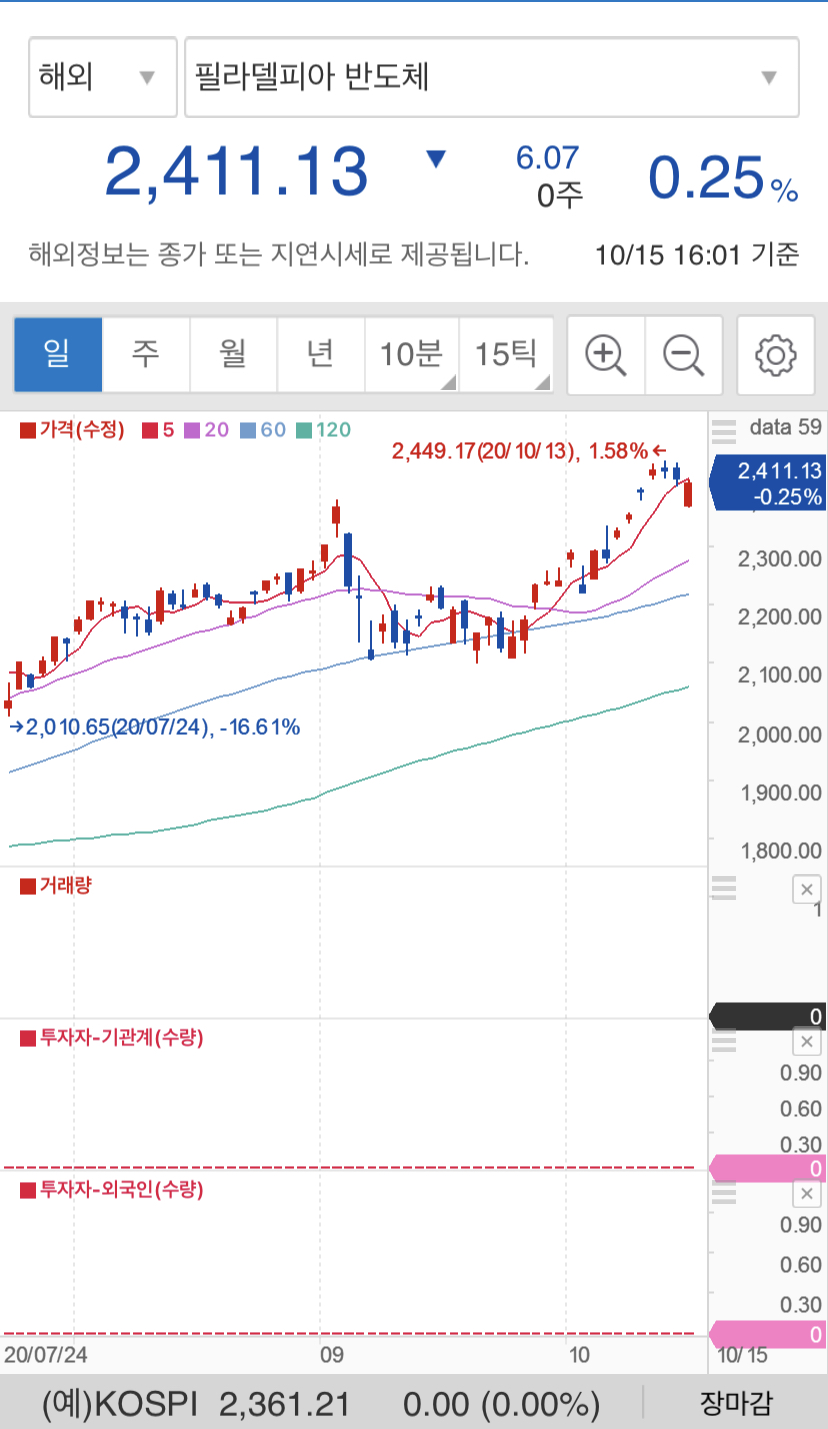Image resolution: width=828 pixels, height=1429 pixels.
Task: Tap the 0.25% change percentage
Action: tap(724, 178)
